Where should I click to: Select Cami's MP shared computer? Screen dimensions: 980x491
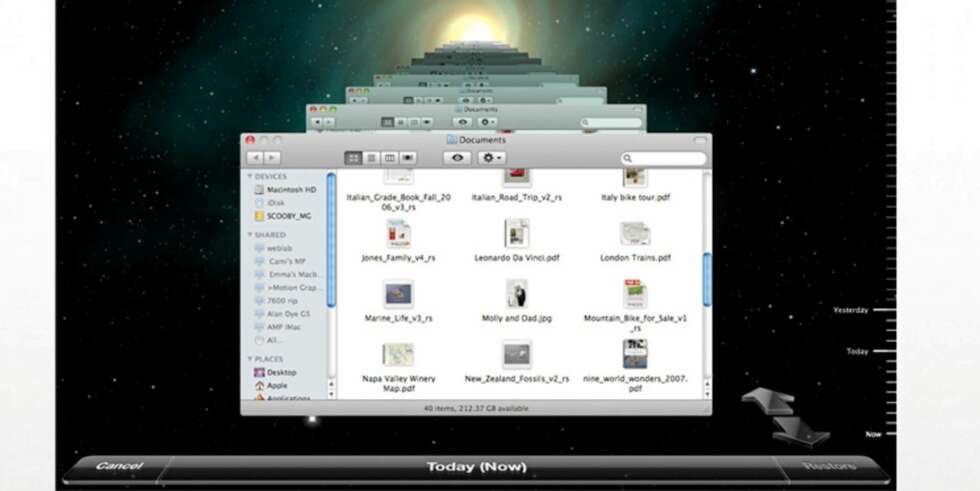click(280, 261)
